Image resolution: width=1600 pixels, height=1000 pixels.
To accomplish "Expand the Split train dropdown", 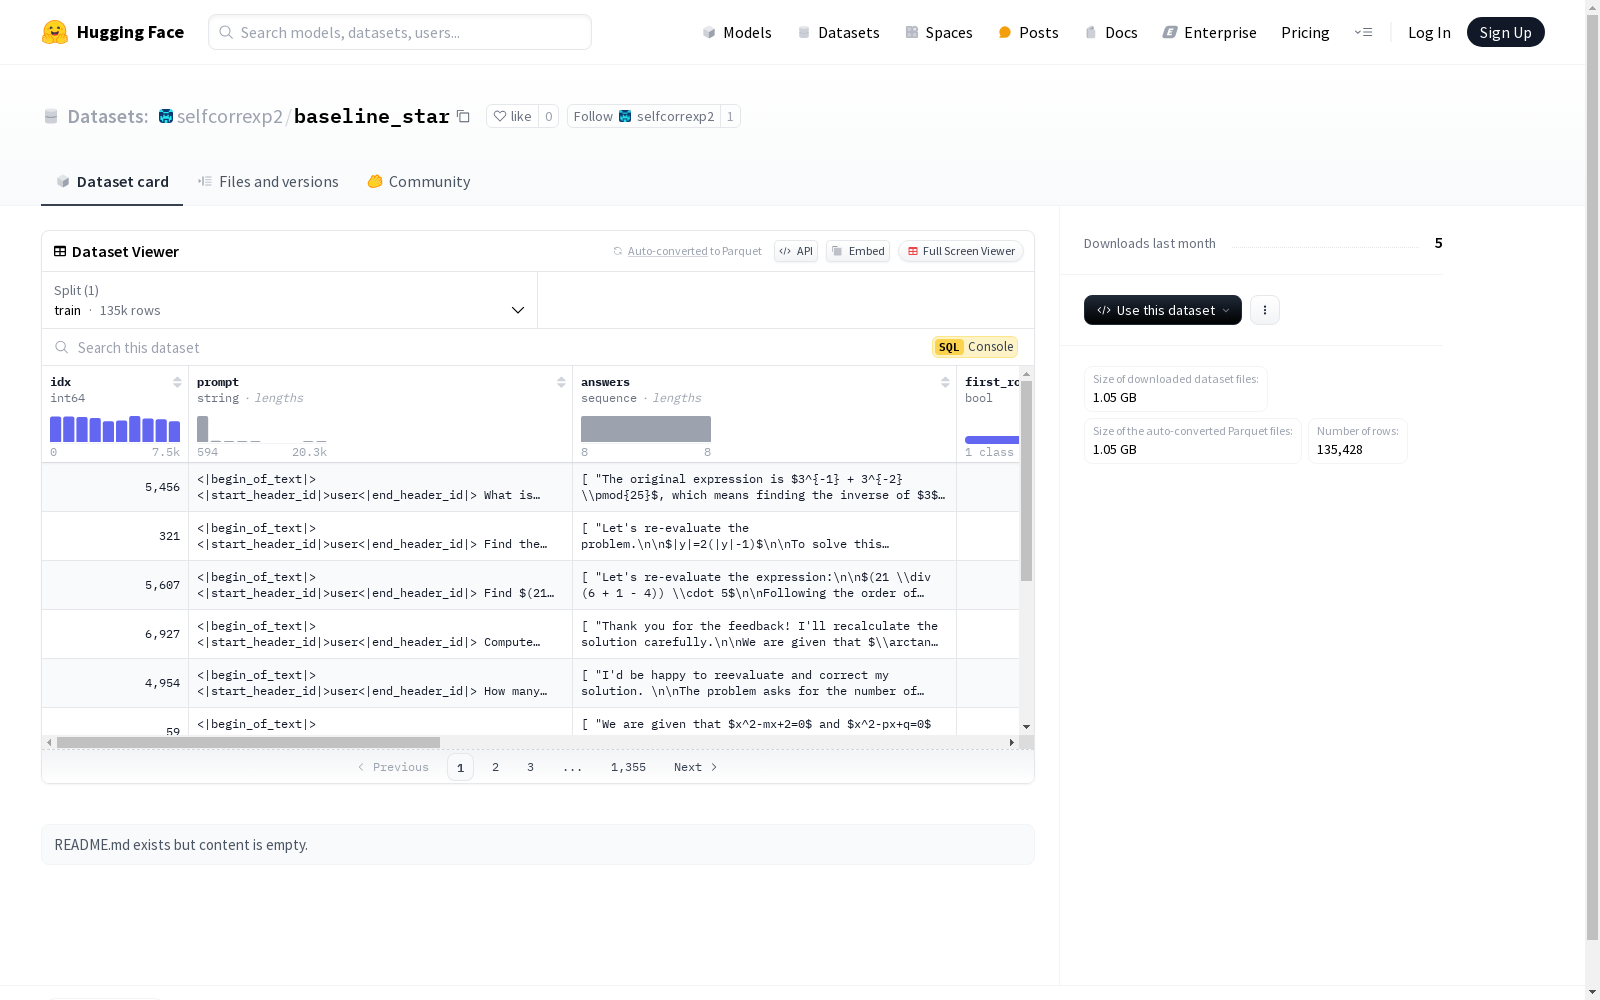I will (289, 300).
